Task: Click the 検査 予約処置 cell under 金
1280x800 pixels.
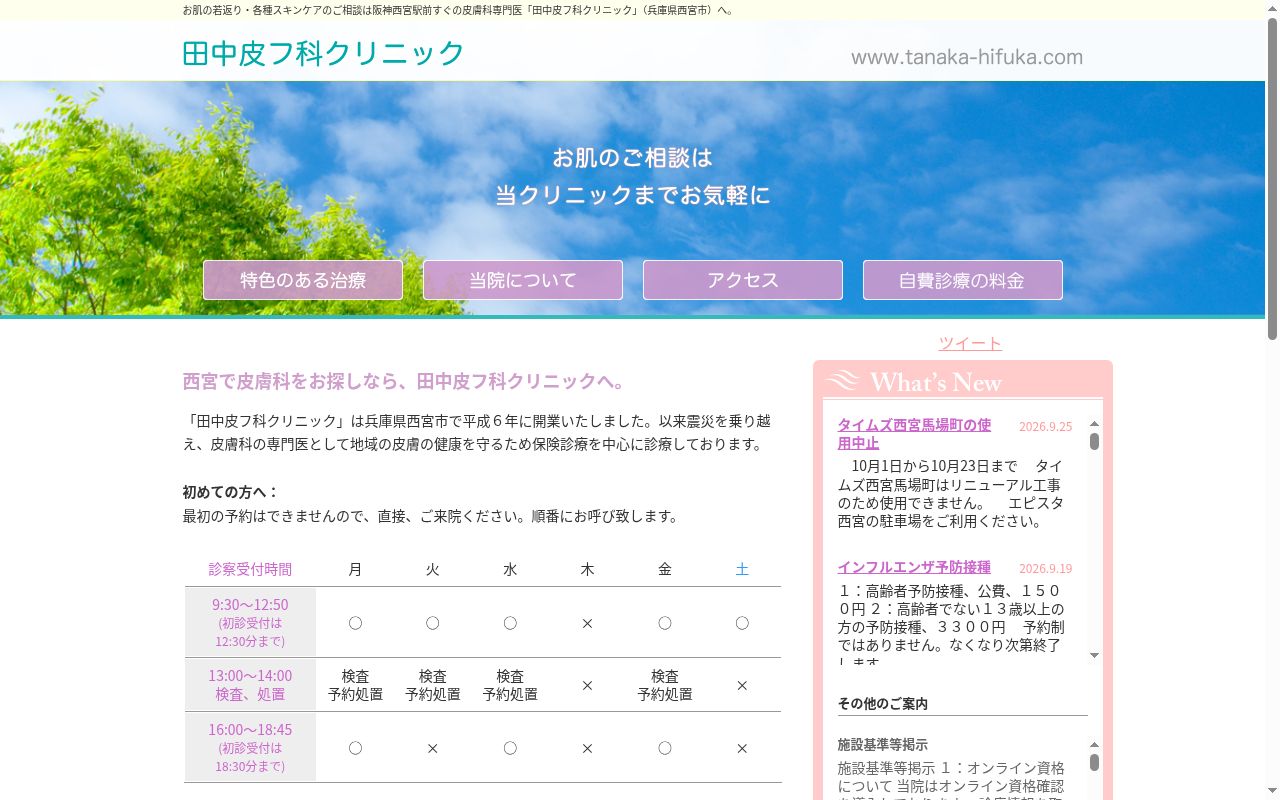Action: pyautogui.click(x=665, y=685)
